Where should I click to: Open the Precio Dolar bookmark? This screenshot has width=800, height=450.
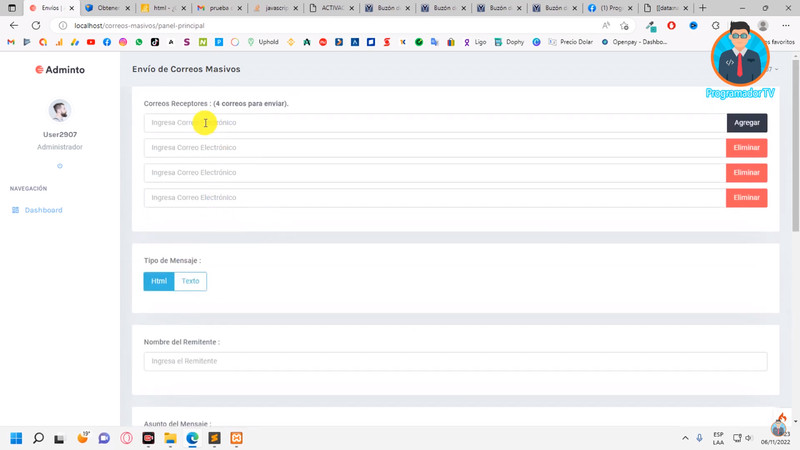pyautogui.click(x=570, y=42)
